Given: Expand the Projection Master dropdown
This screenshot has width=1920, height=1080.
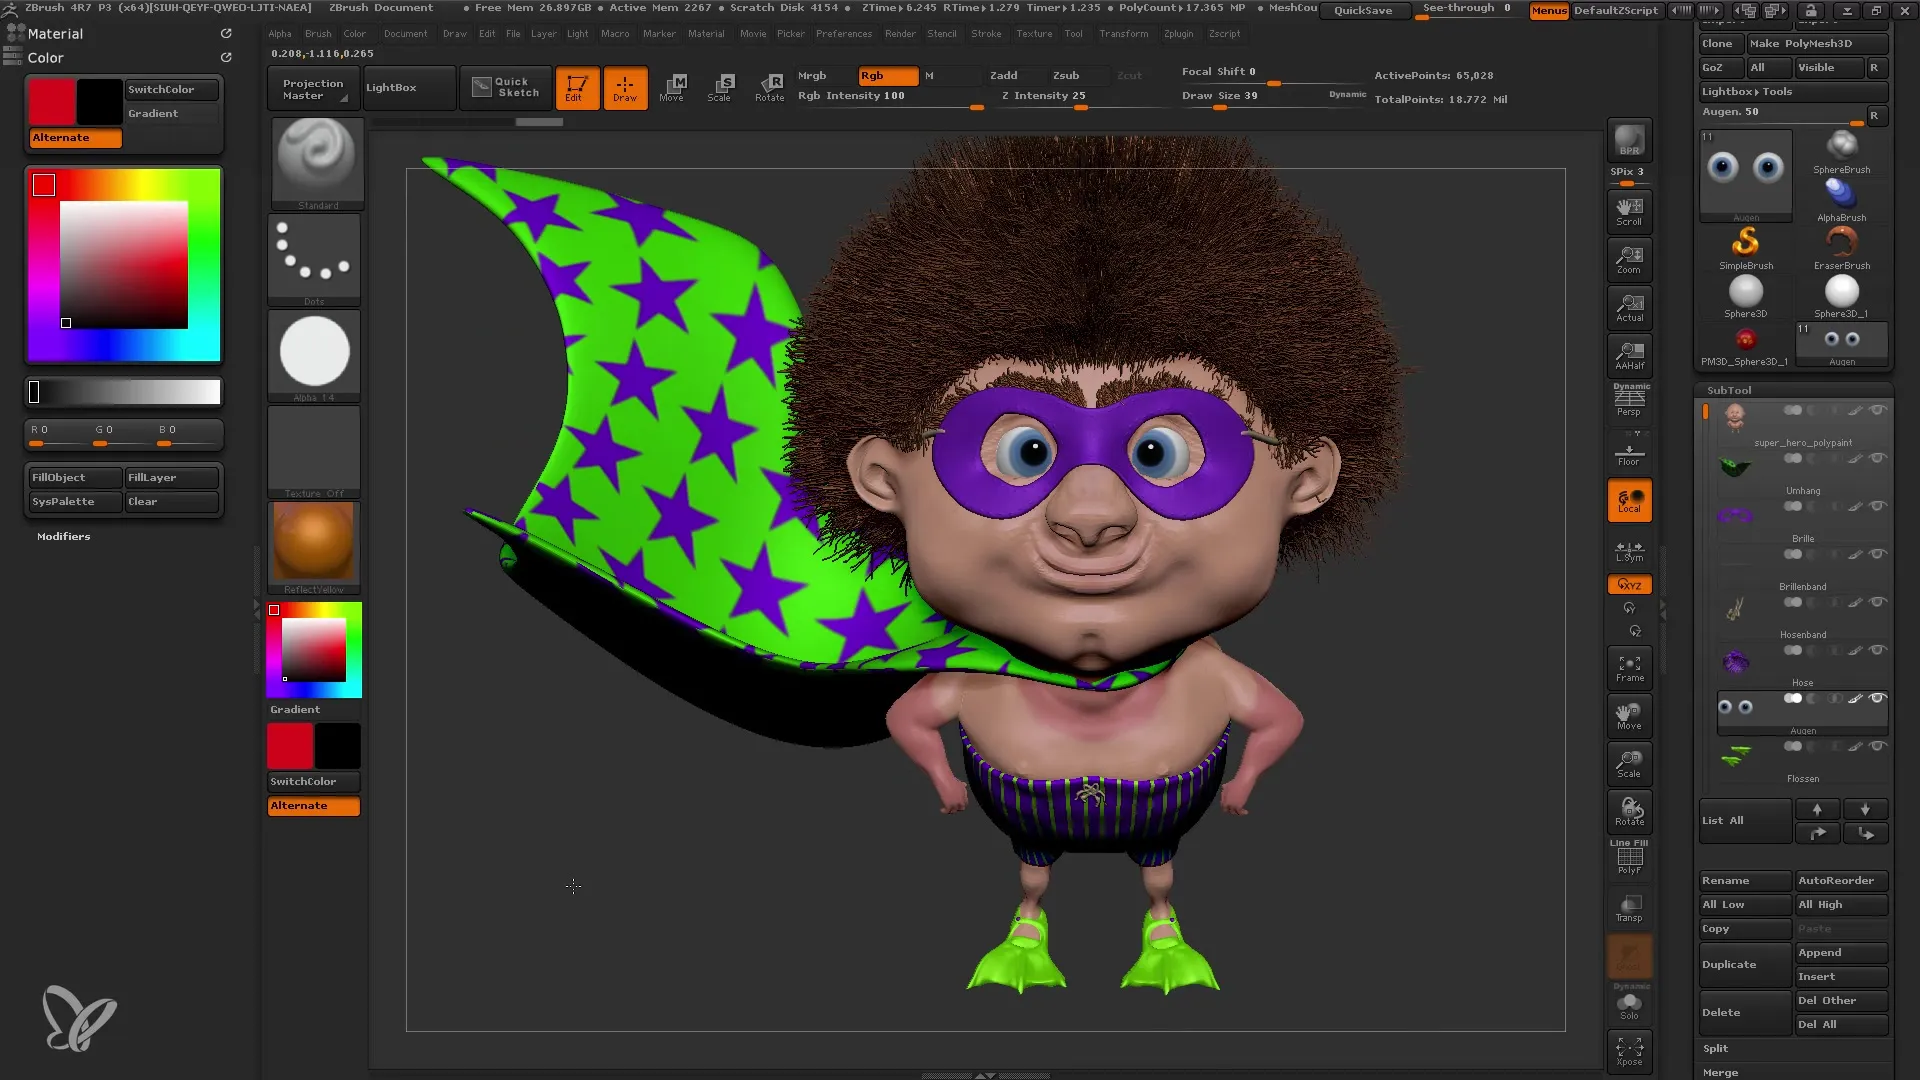Looking at the screenshot, I should pyautogui.click(x=343, y=100).
